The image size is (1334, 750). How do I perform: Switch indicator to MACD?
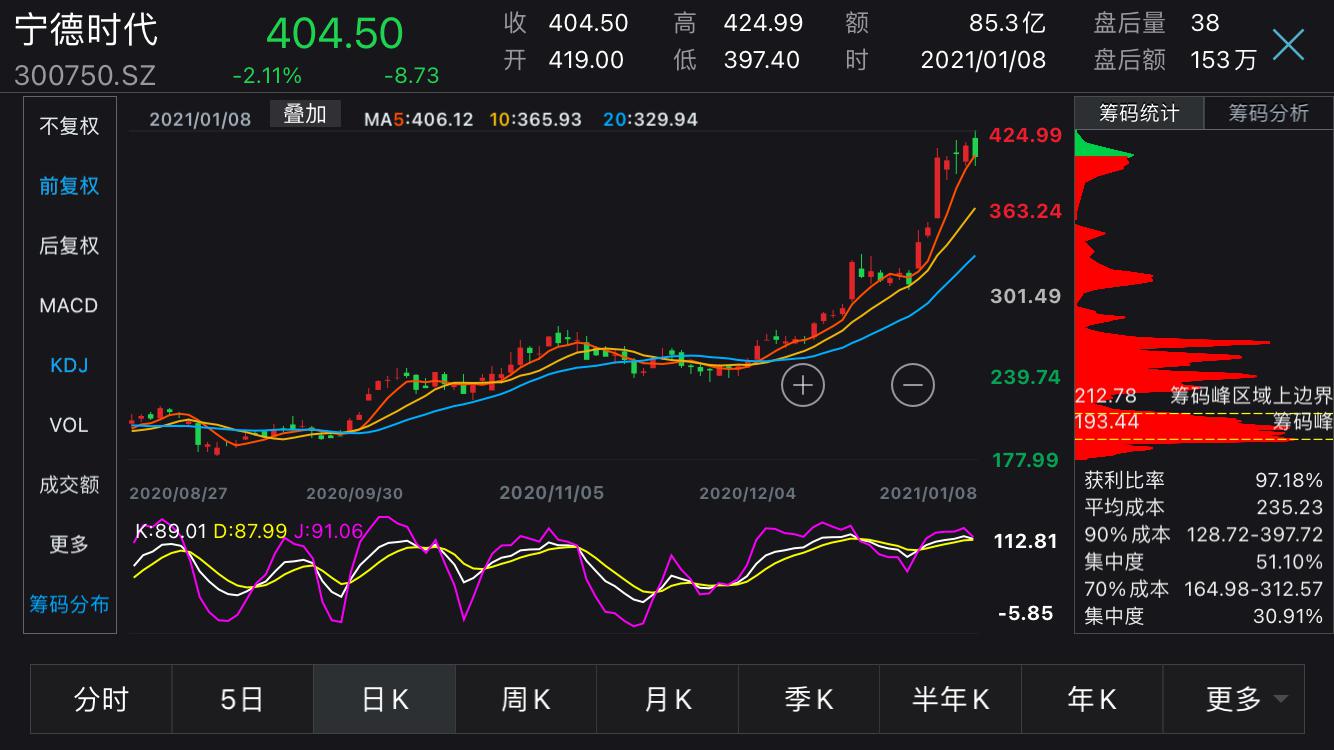click(69, 306)
